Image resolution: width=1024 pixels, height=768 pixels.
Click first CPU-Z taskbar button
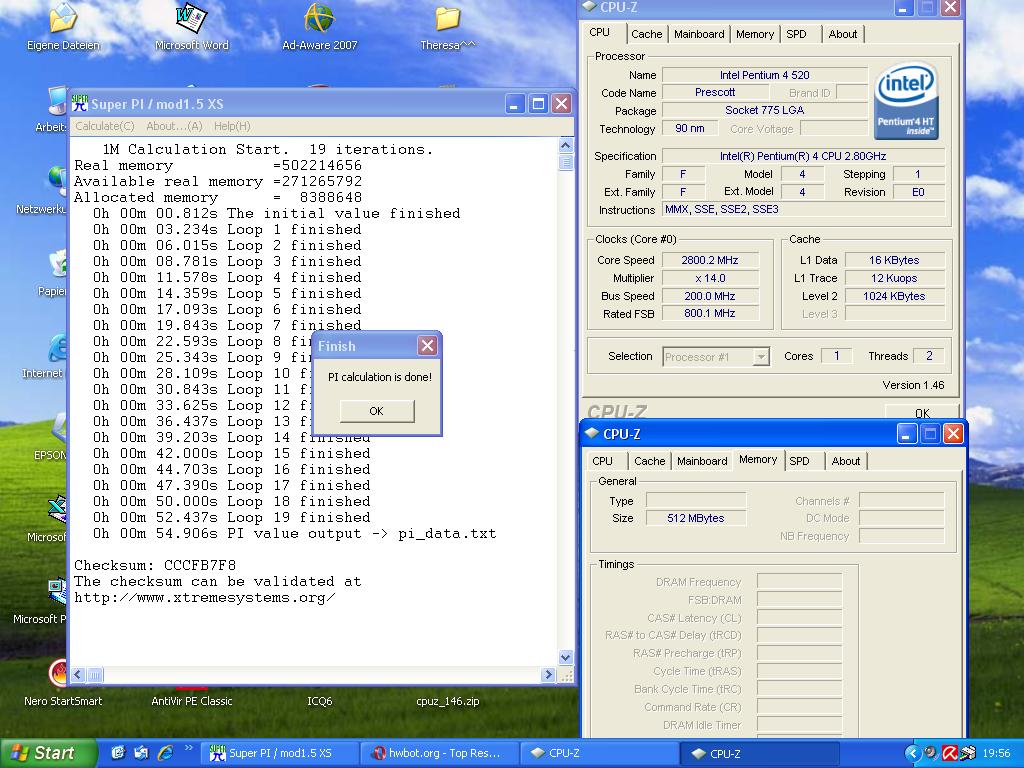click(600, 753)
